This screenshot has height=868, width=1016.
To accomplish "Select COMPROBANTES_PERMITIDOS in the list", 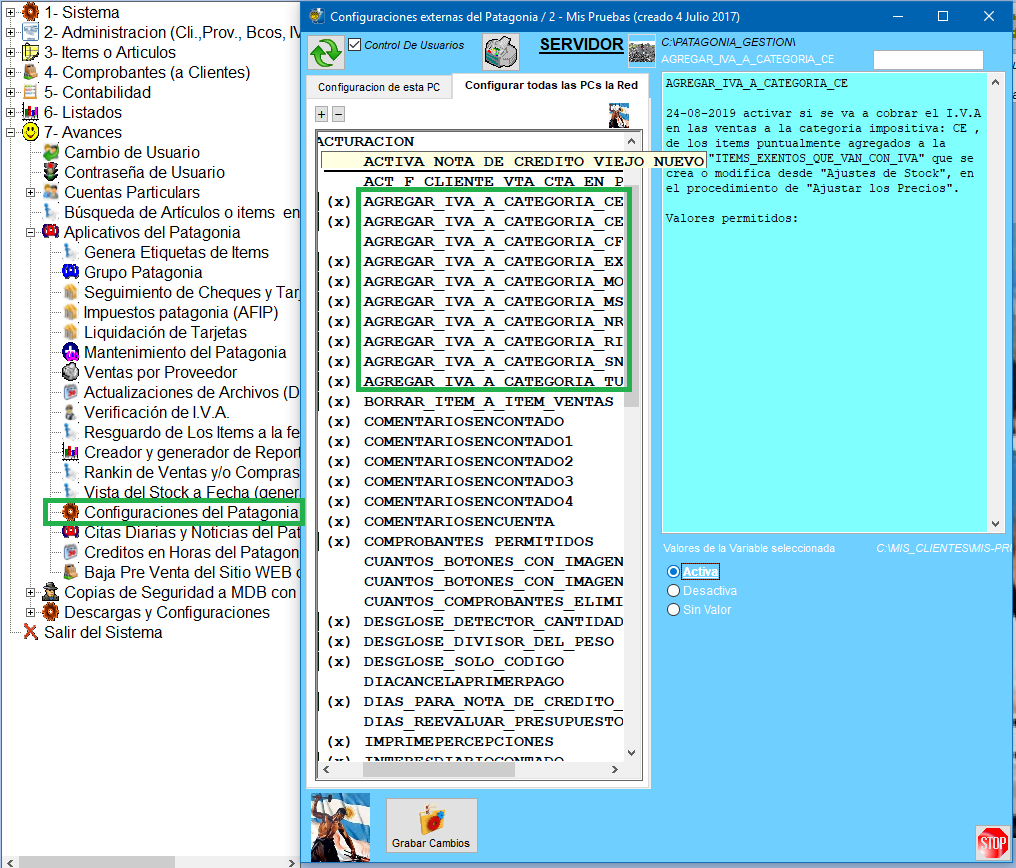I will click(x=478, y=542).
